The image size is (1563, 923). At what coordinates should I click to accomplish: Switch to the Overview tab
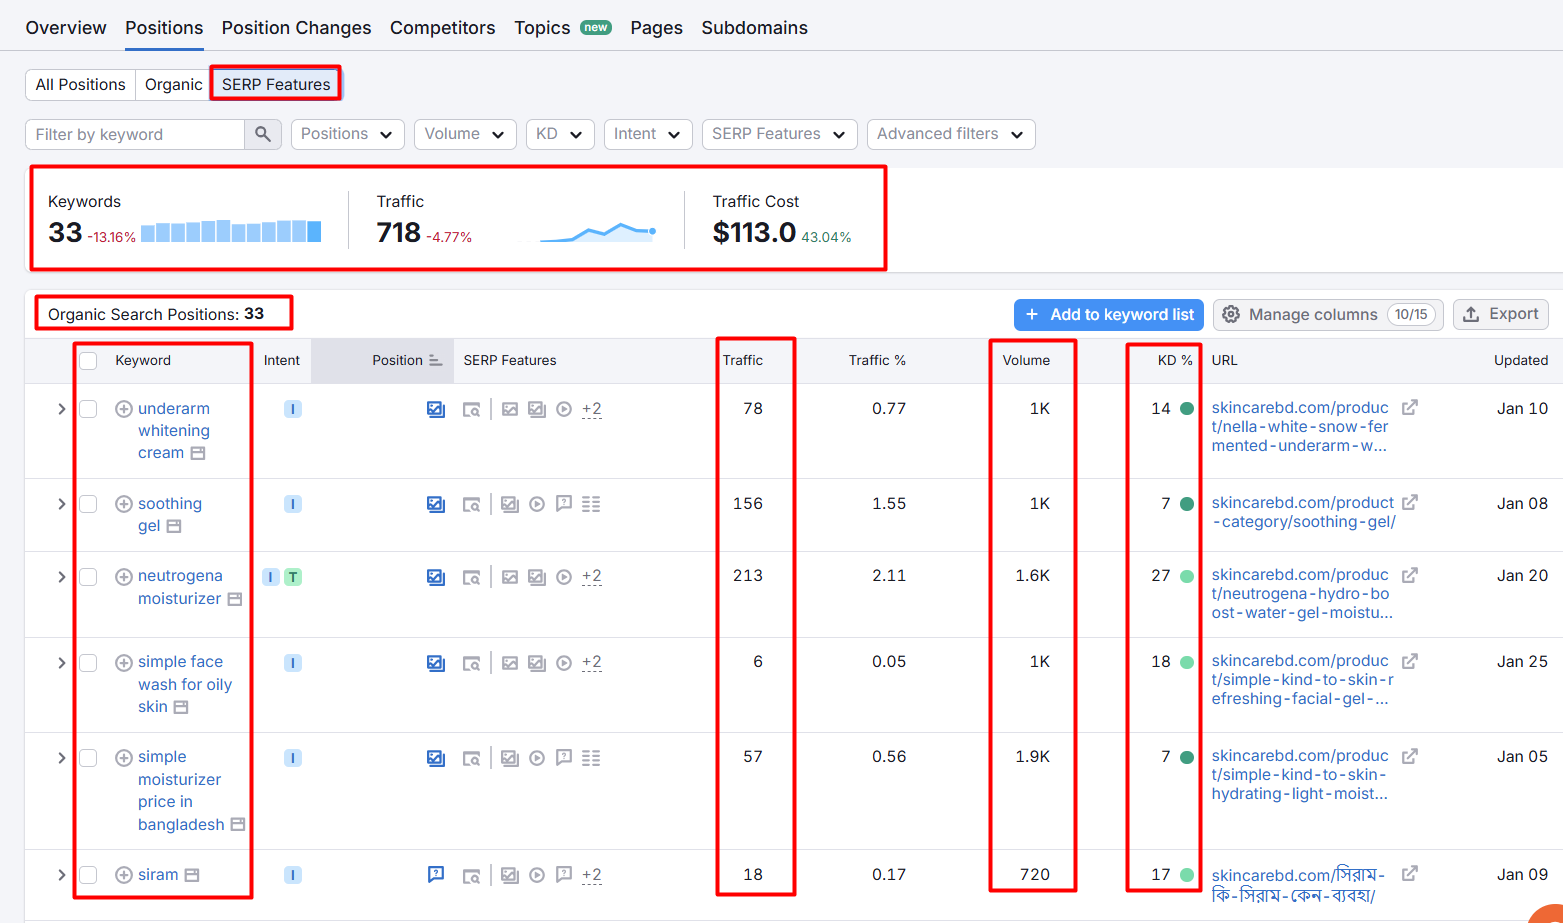pos(66,28)
